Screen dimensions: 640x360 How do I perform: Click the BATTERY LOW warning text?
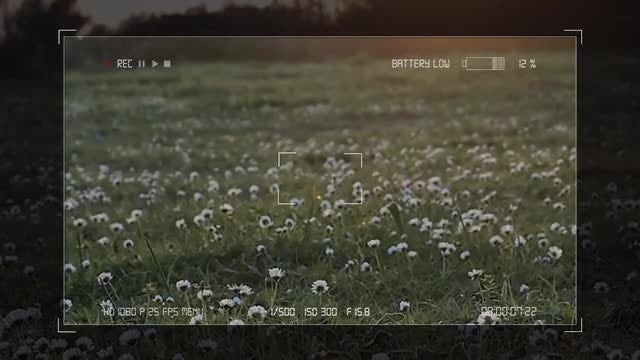coord(420,64)
